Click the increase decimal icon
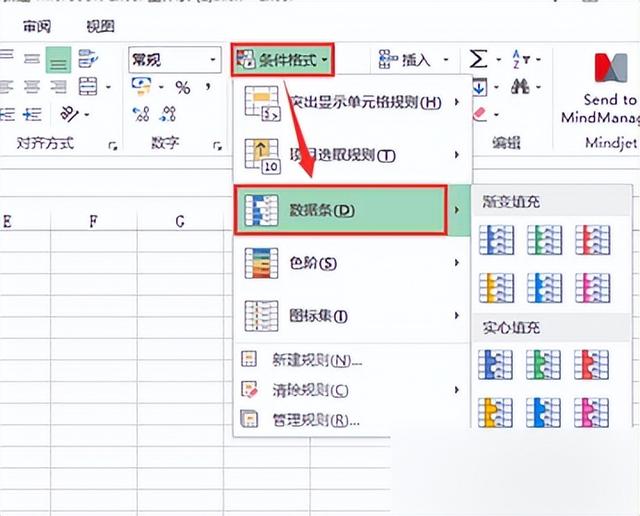The image size is (640, 516). click(141, 113)
